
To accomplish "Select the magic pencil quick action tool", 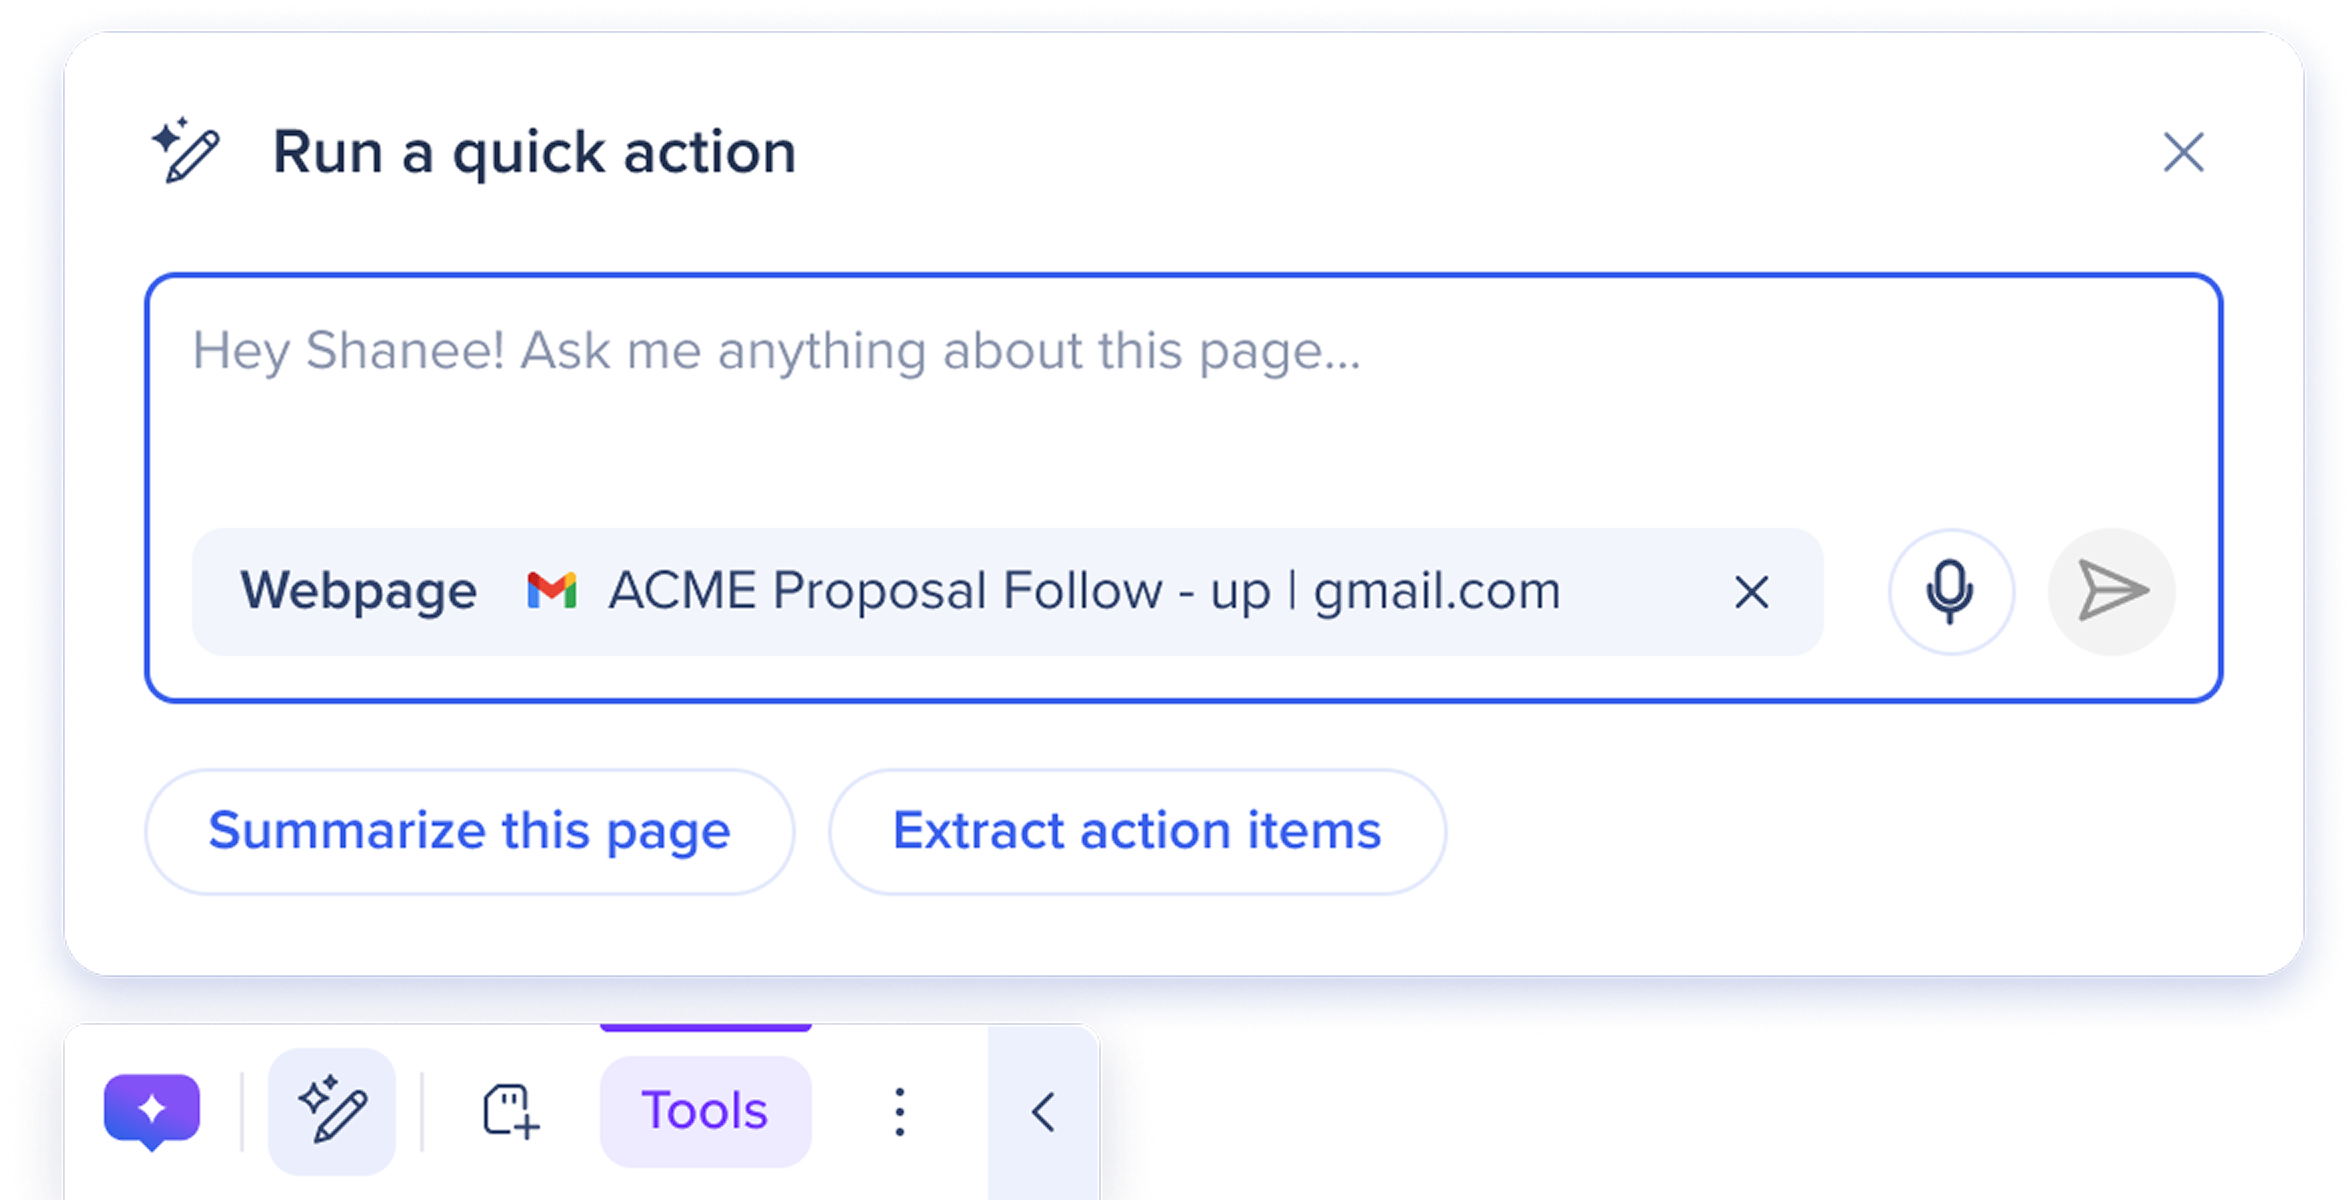I will pos(332,1111).
